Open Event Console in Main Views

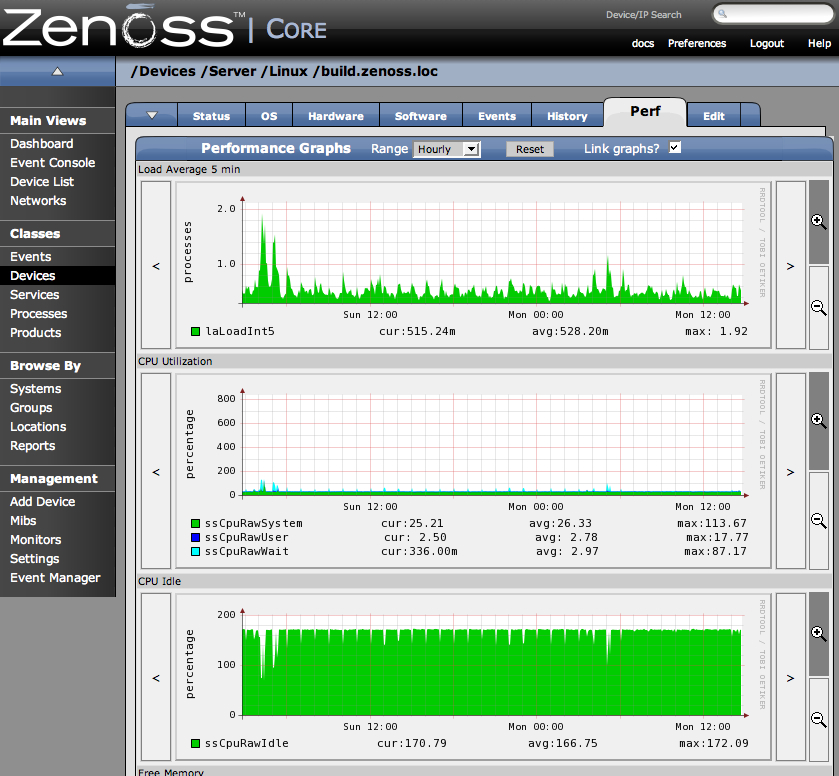point(52,162)
